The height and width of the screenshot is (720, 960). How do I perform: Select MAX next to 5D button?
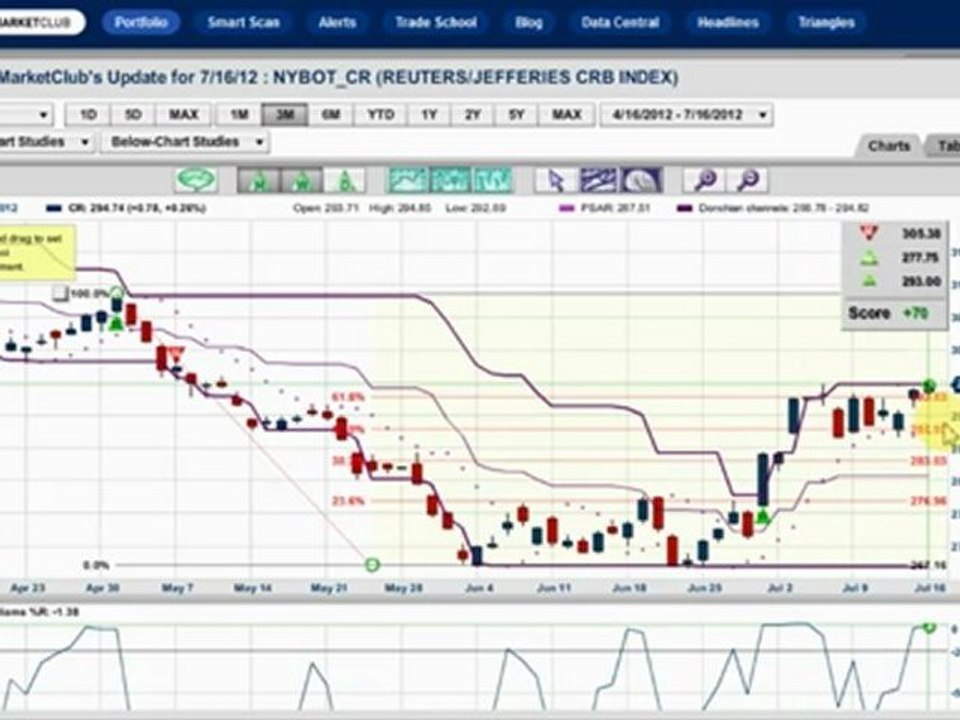183,114
